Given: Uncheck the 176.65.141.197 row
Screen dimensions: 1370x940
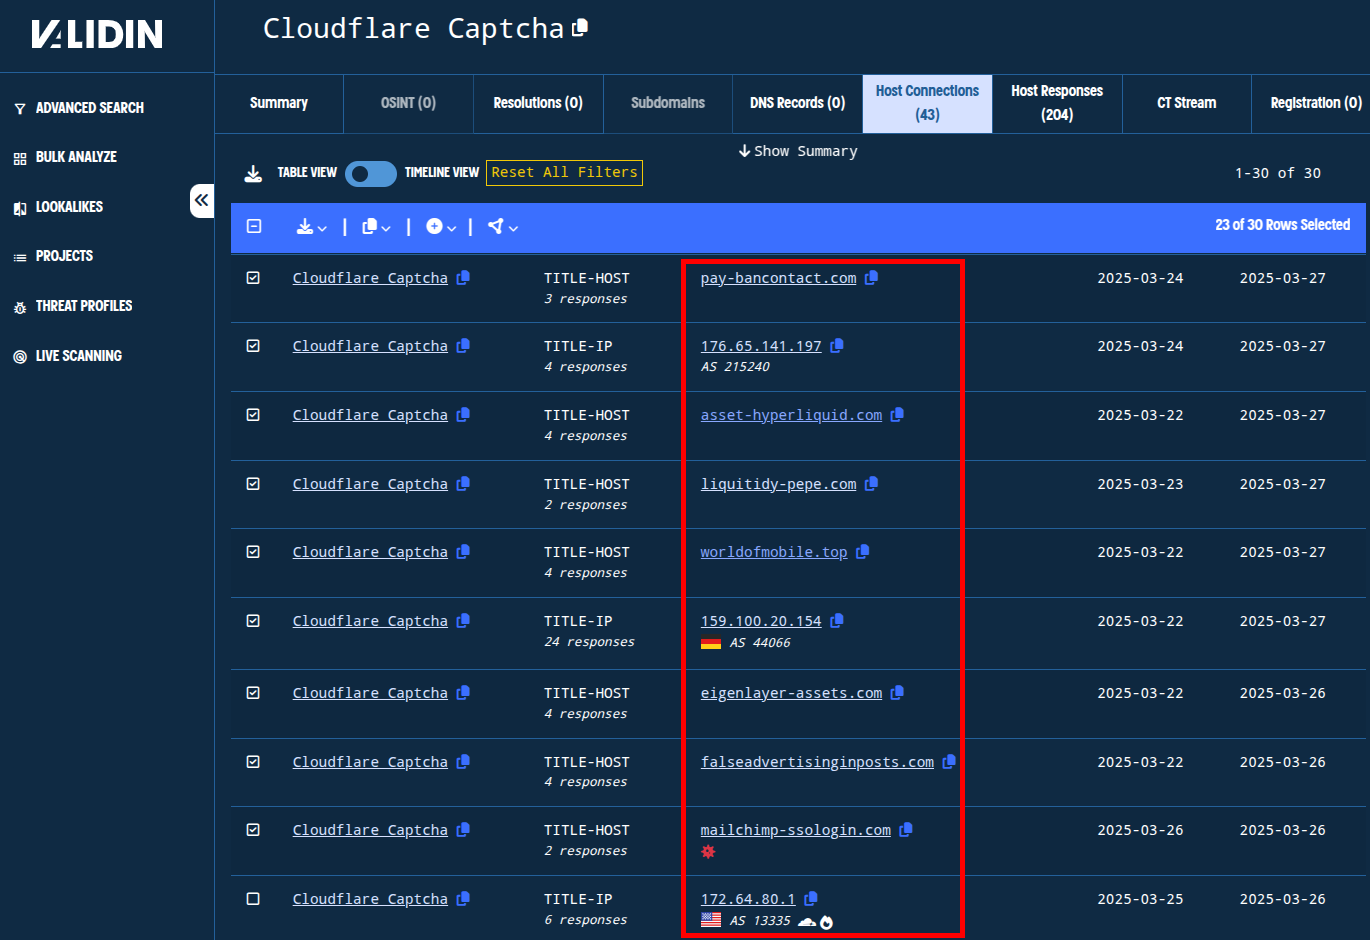Looking at the screenshot, I should pyautogui.click(x=253, y=346).
